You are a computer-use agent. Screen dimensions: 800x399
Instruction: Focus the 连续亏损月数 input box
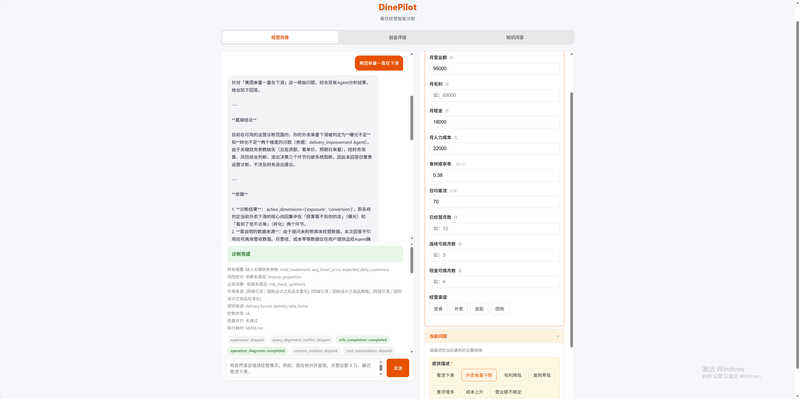pyautogui.click(x=494, y=255)
